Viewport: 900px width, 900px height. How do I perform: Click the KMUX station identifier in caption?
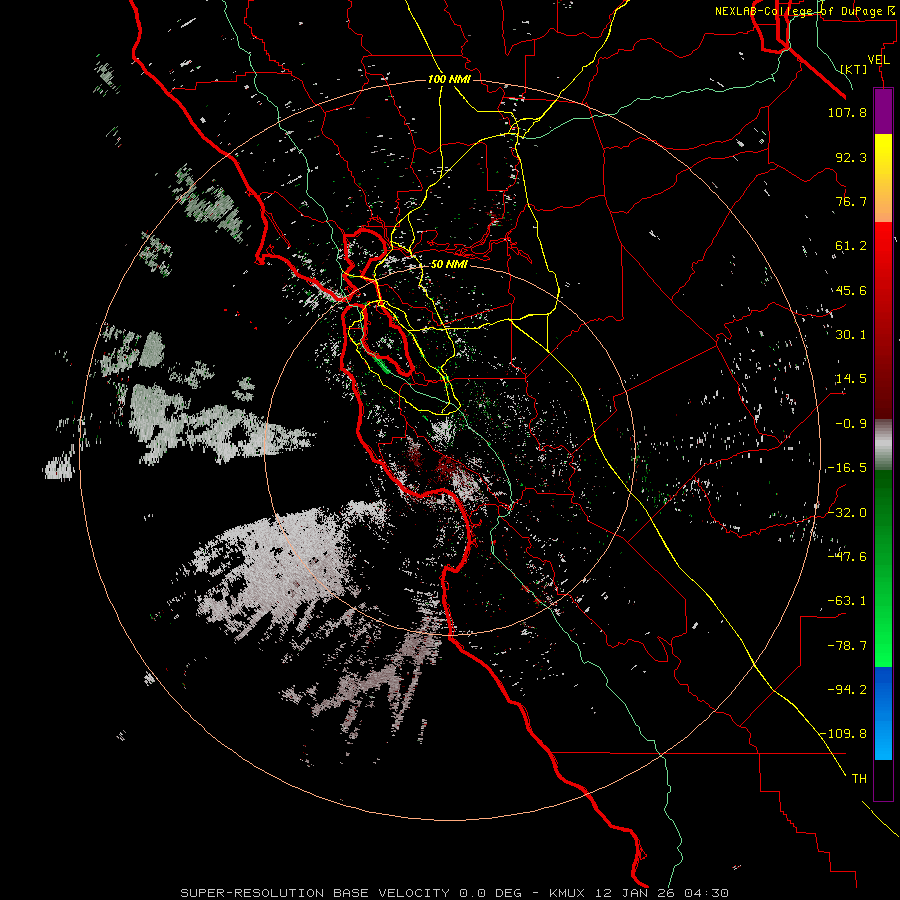567,893
